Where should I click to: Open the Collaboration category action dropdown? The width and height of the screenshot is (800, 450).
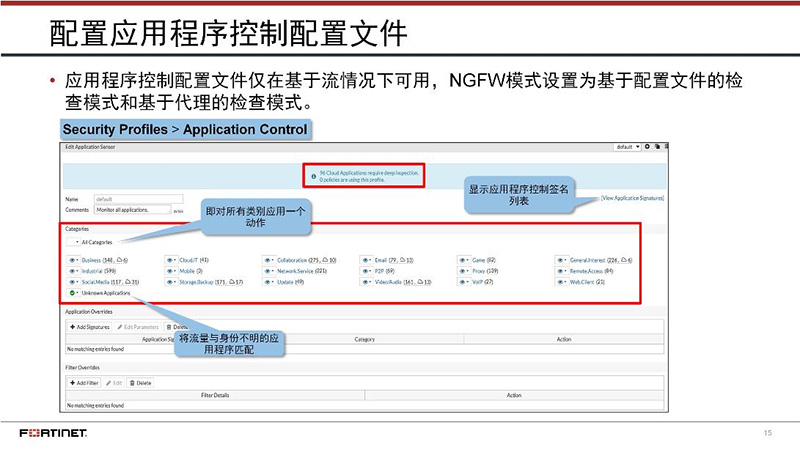269,260
